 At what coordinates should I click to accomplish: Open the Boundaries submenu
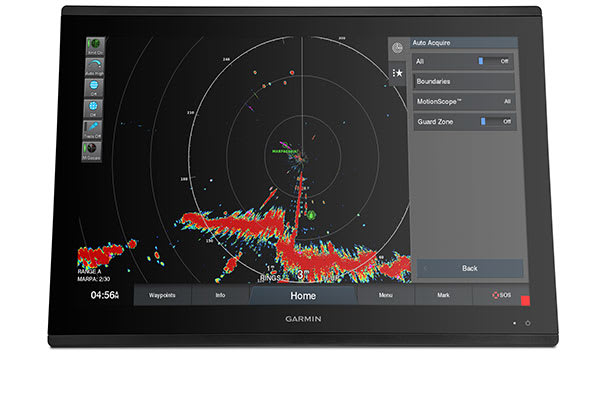pos(464,81)
